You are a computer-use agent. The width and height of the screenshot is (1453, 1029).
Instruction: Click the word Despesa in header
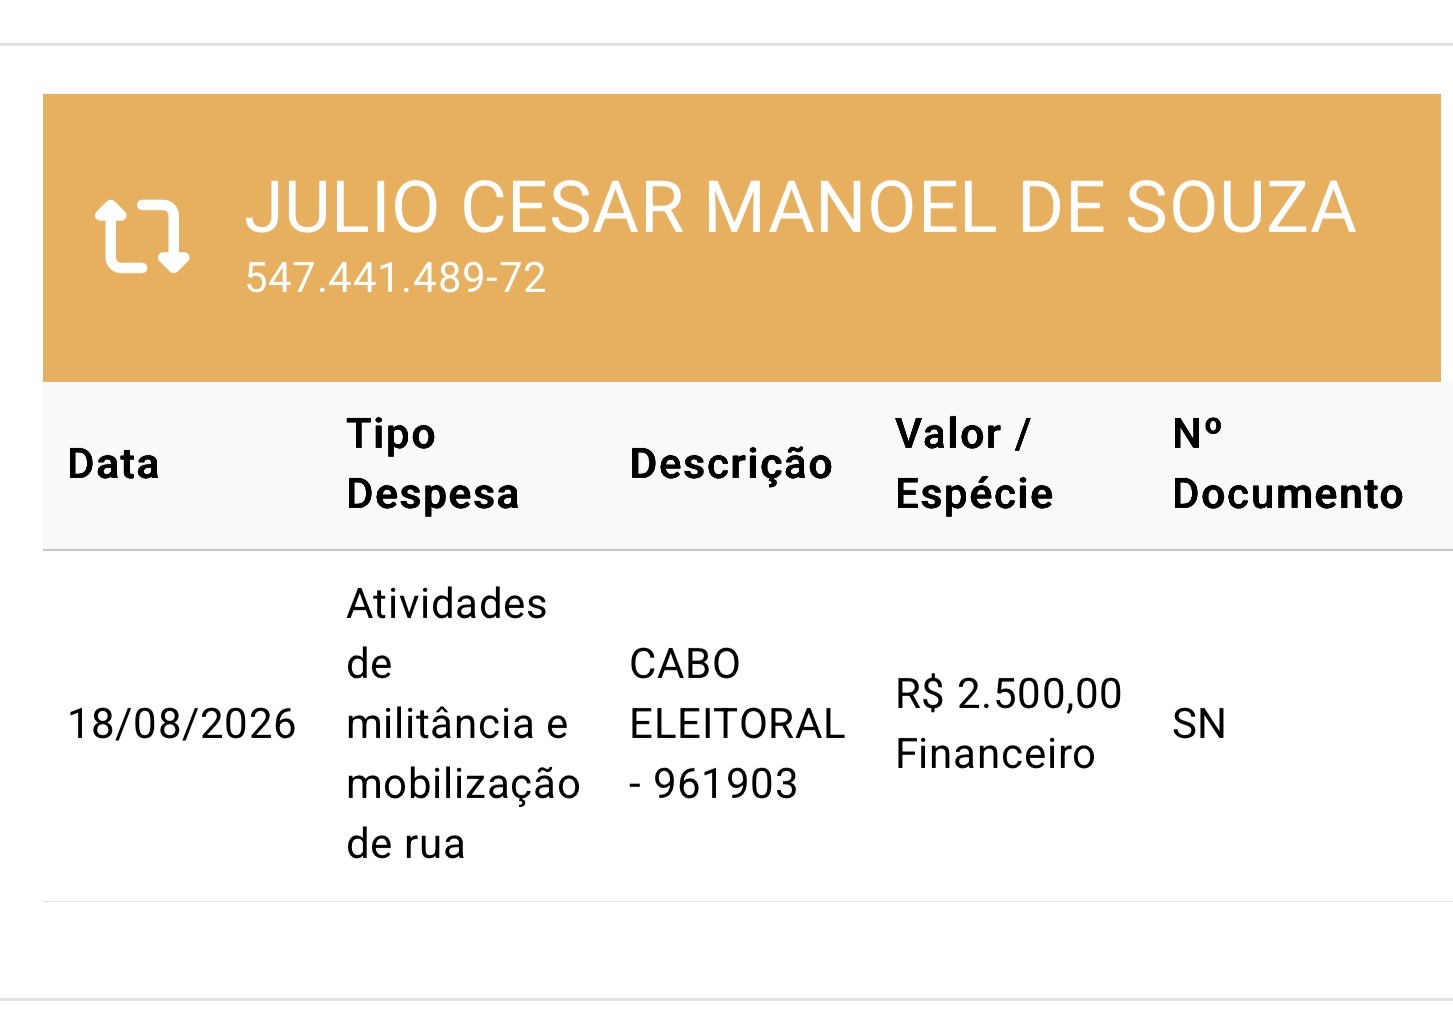432,494
